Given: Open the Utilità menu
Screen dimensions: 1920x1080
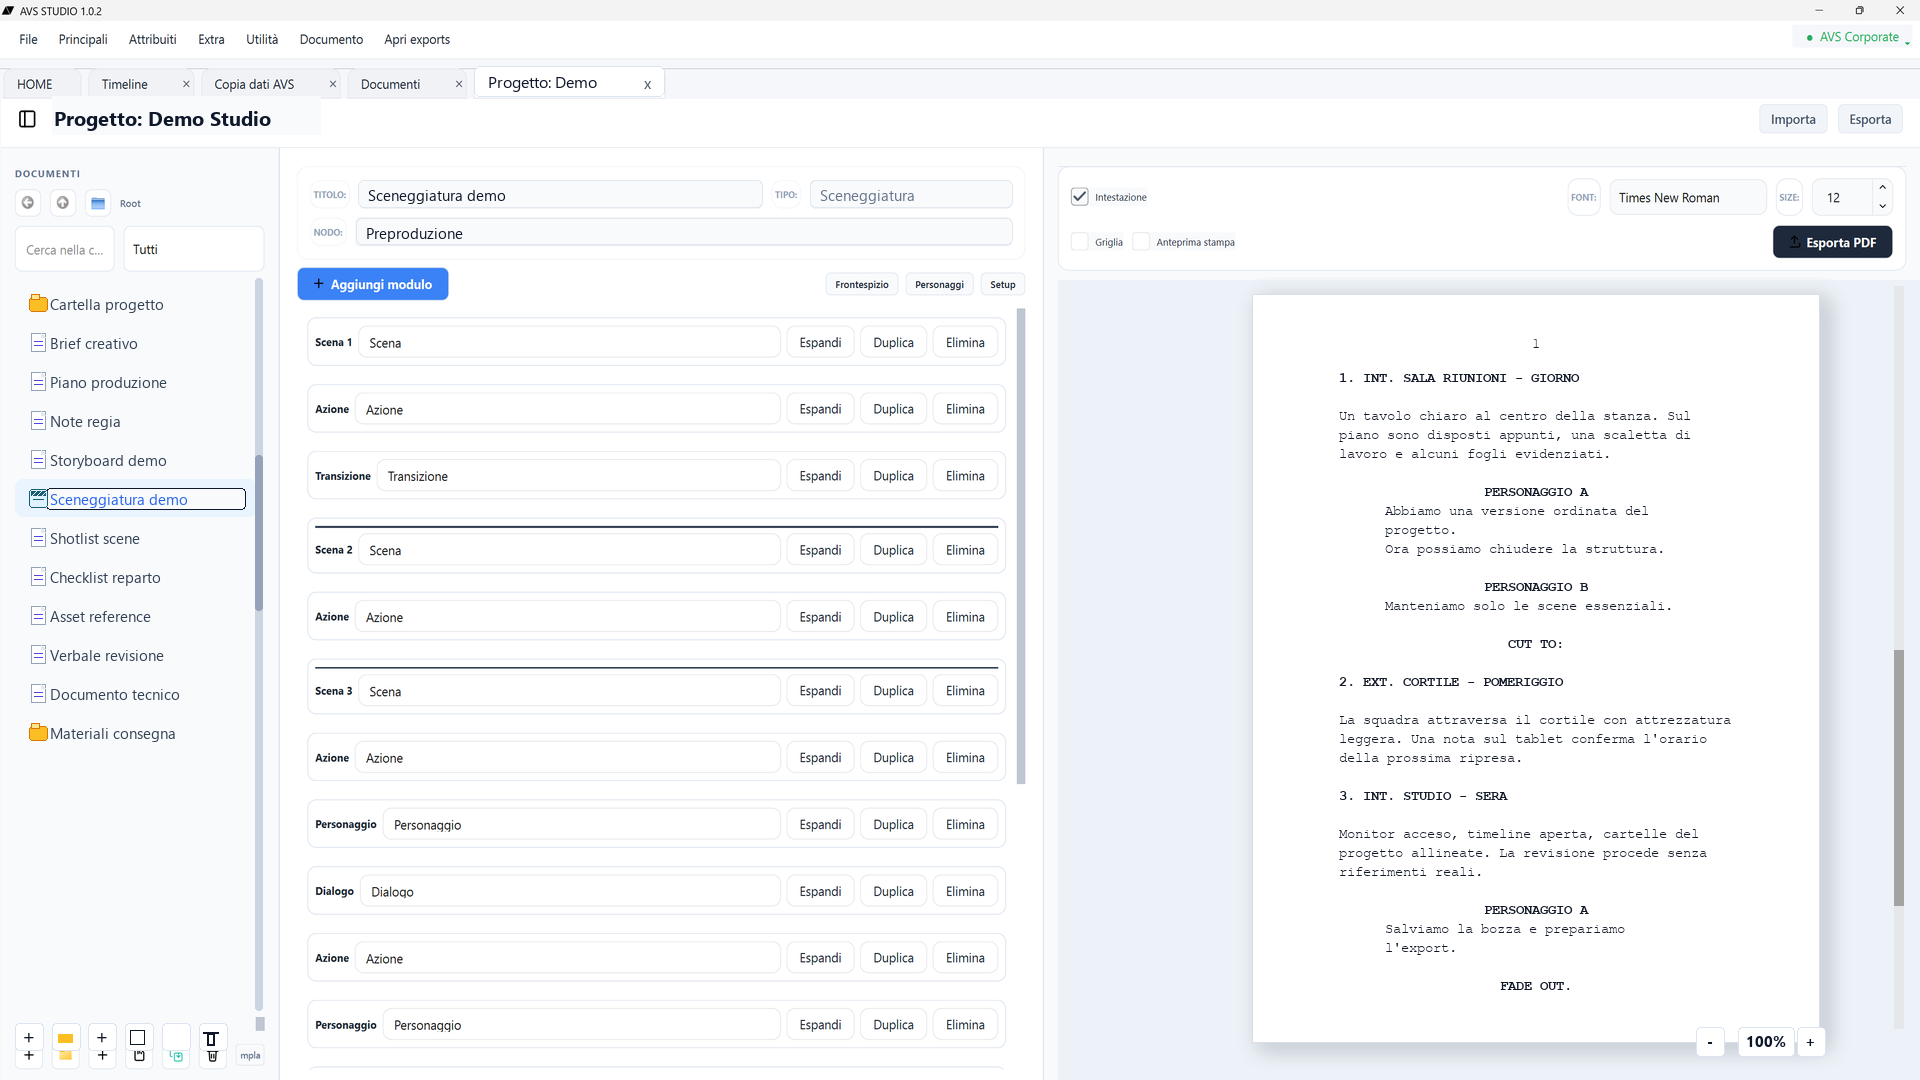Looking at the screenshot, I should tap(262, 39).
